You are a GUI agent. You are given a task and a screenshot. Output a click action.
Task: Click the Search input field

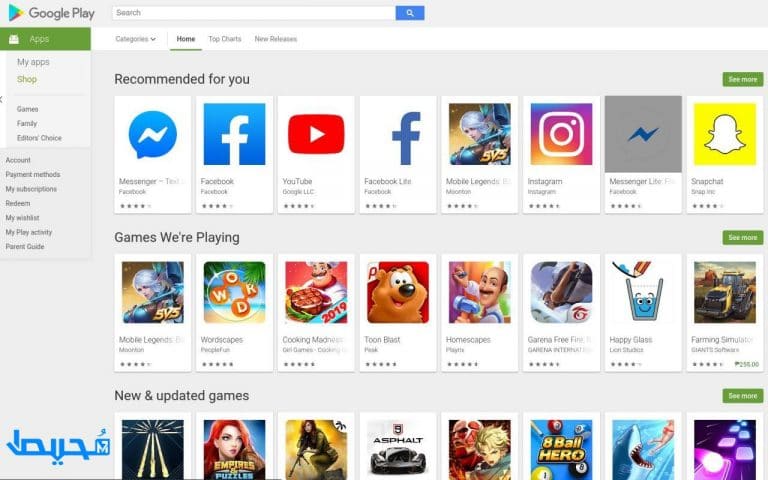click(x=254, y=13)
